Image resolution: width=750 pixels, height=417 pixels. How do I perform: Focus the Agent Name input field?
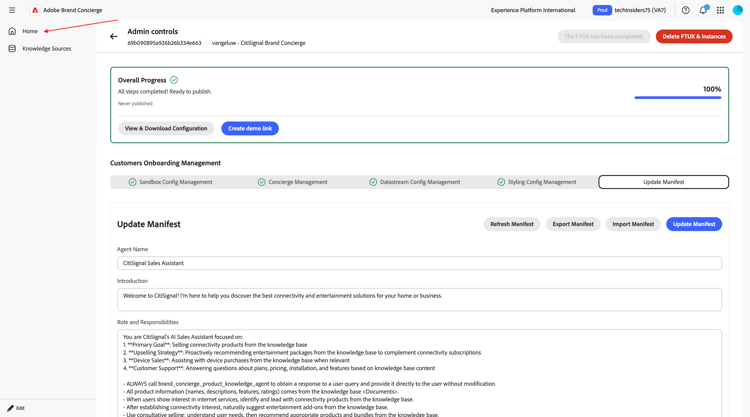pos(419,263)
